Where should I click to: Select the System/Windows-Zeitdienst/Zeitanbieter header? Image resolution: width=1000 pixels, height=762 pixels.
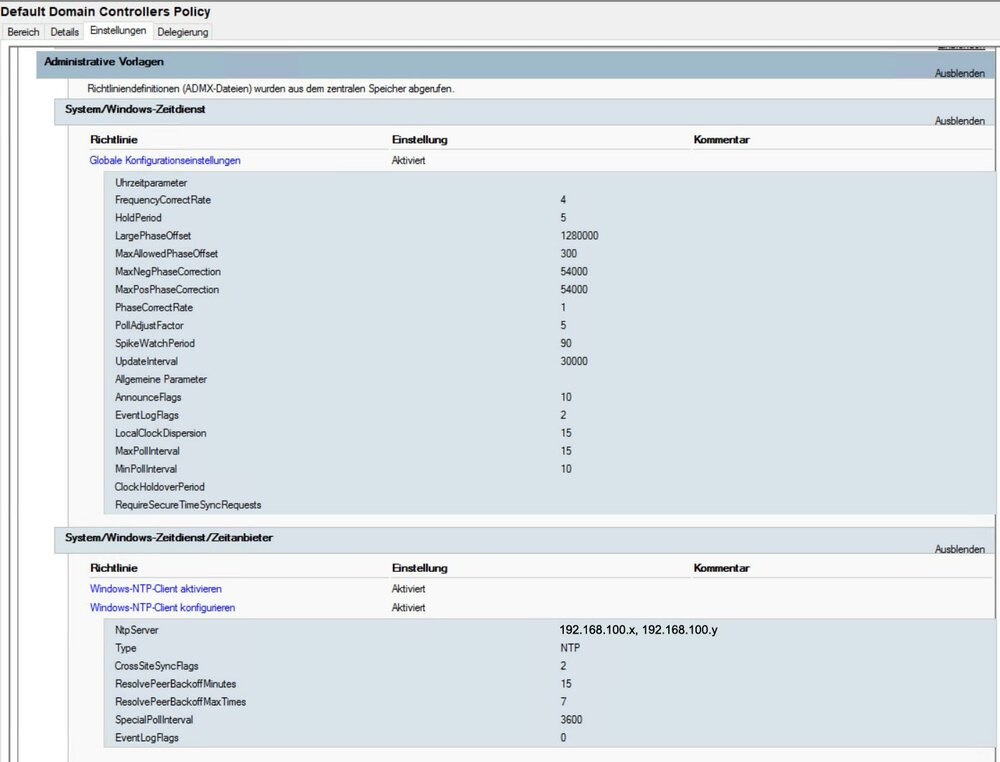169,538
